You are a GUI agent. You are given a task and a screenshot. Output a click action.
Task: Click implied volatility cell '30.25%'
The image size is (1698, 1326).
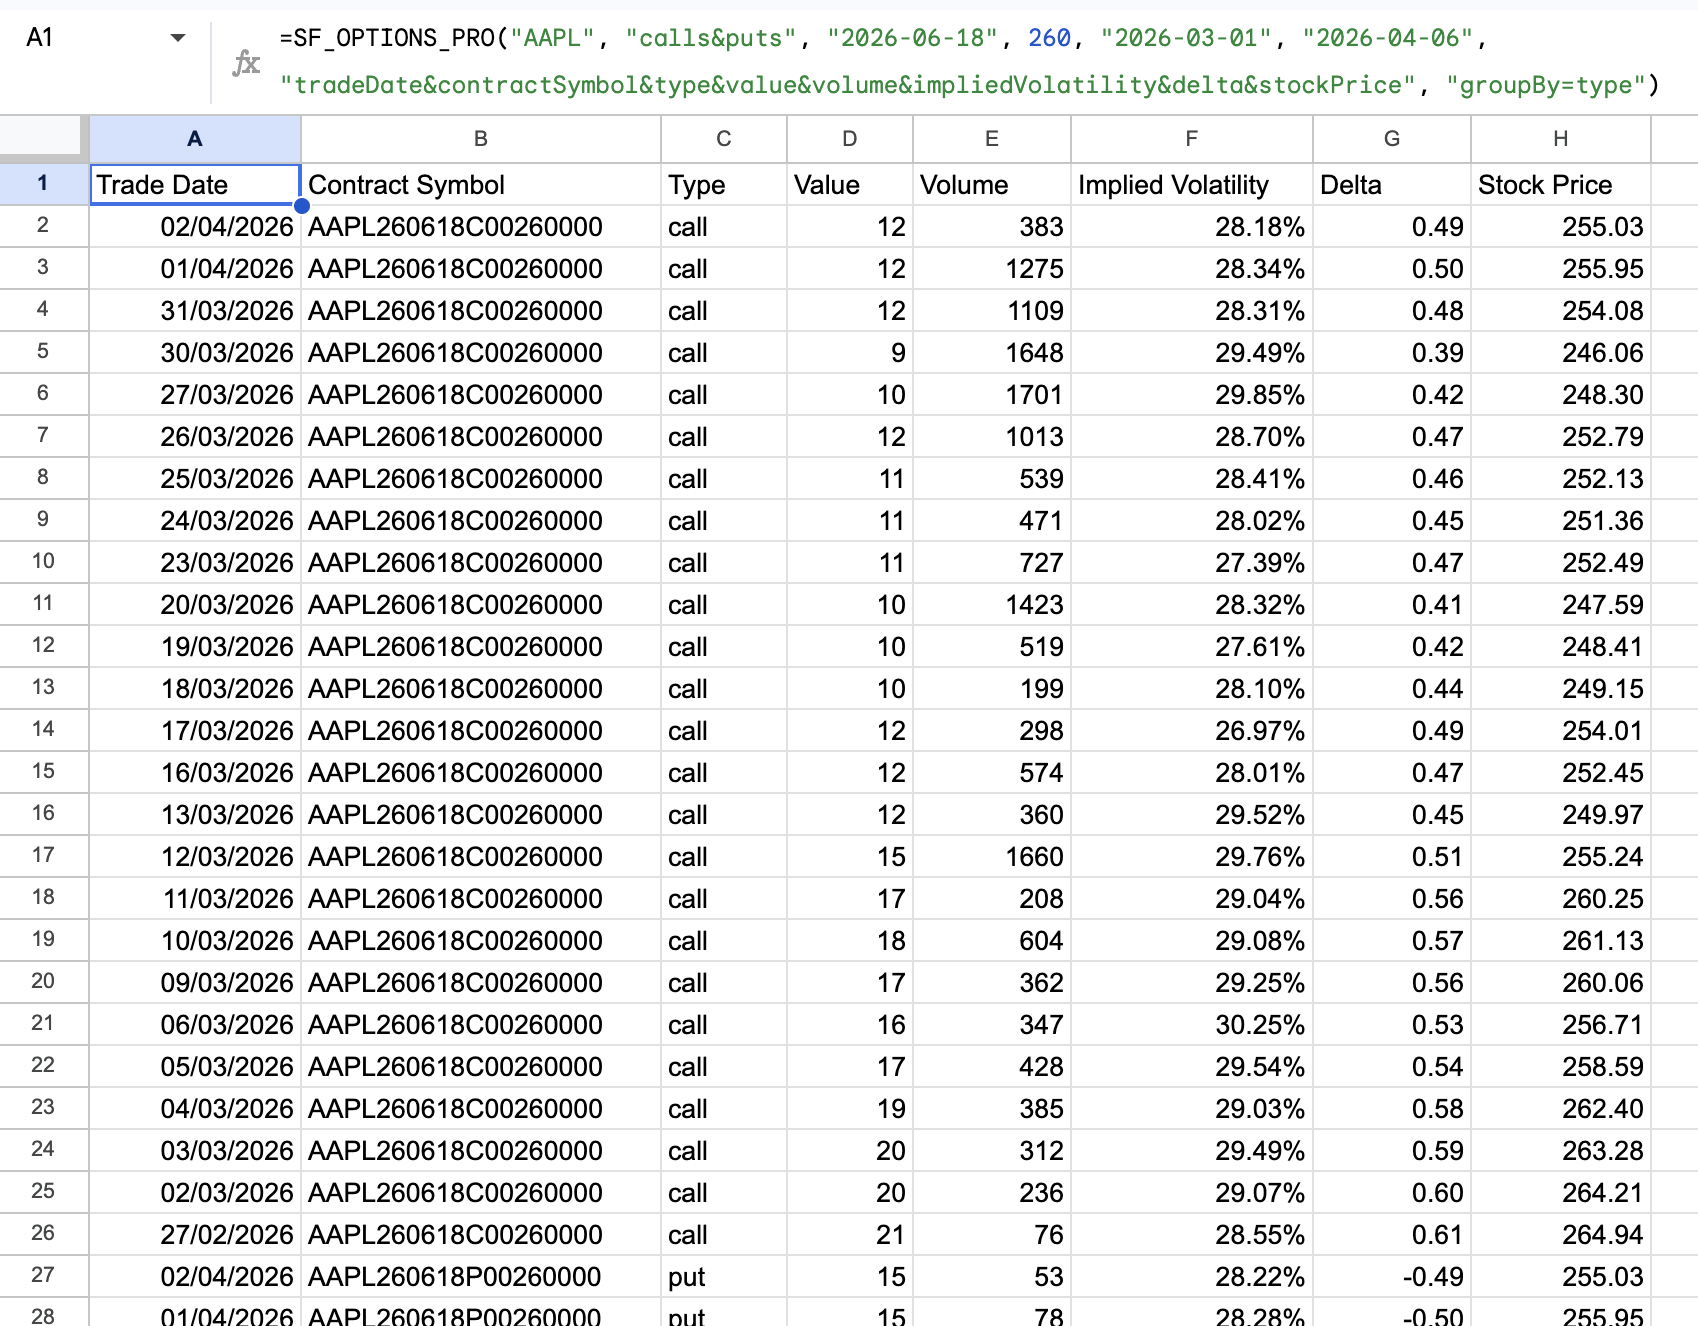pos(1192,1025)
